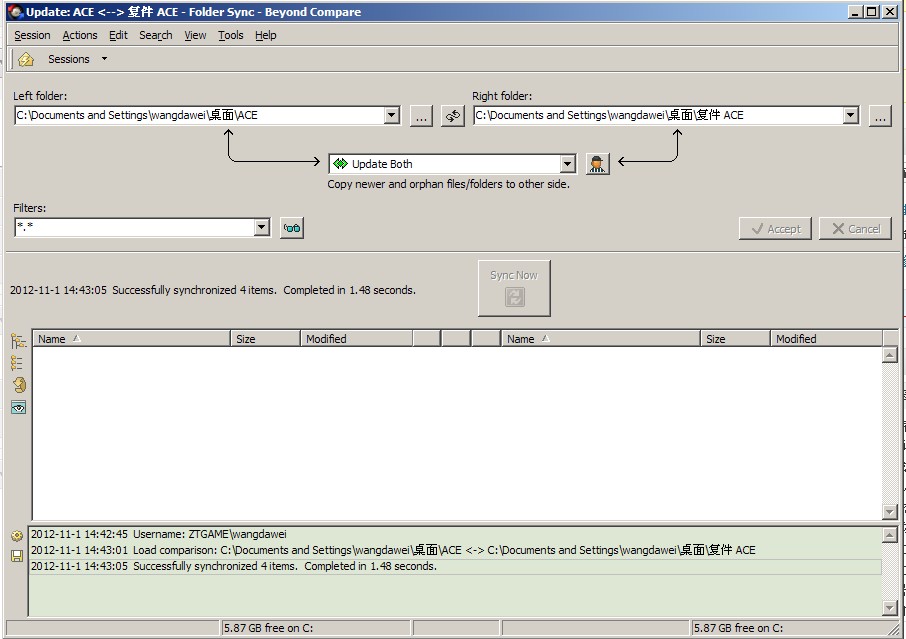Screen dimensions: 906x639
Task: Click the Home sessions icon
Action: tap(26, 59)
